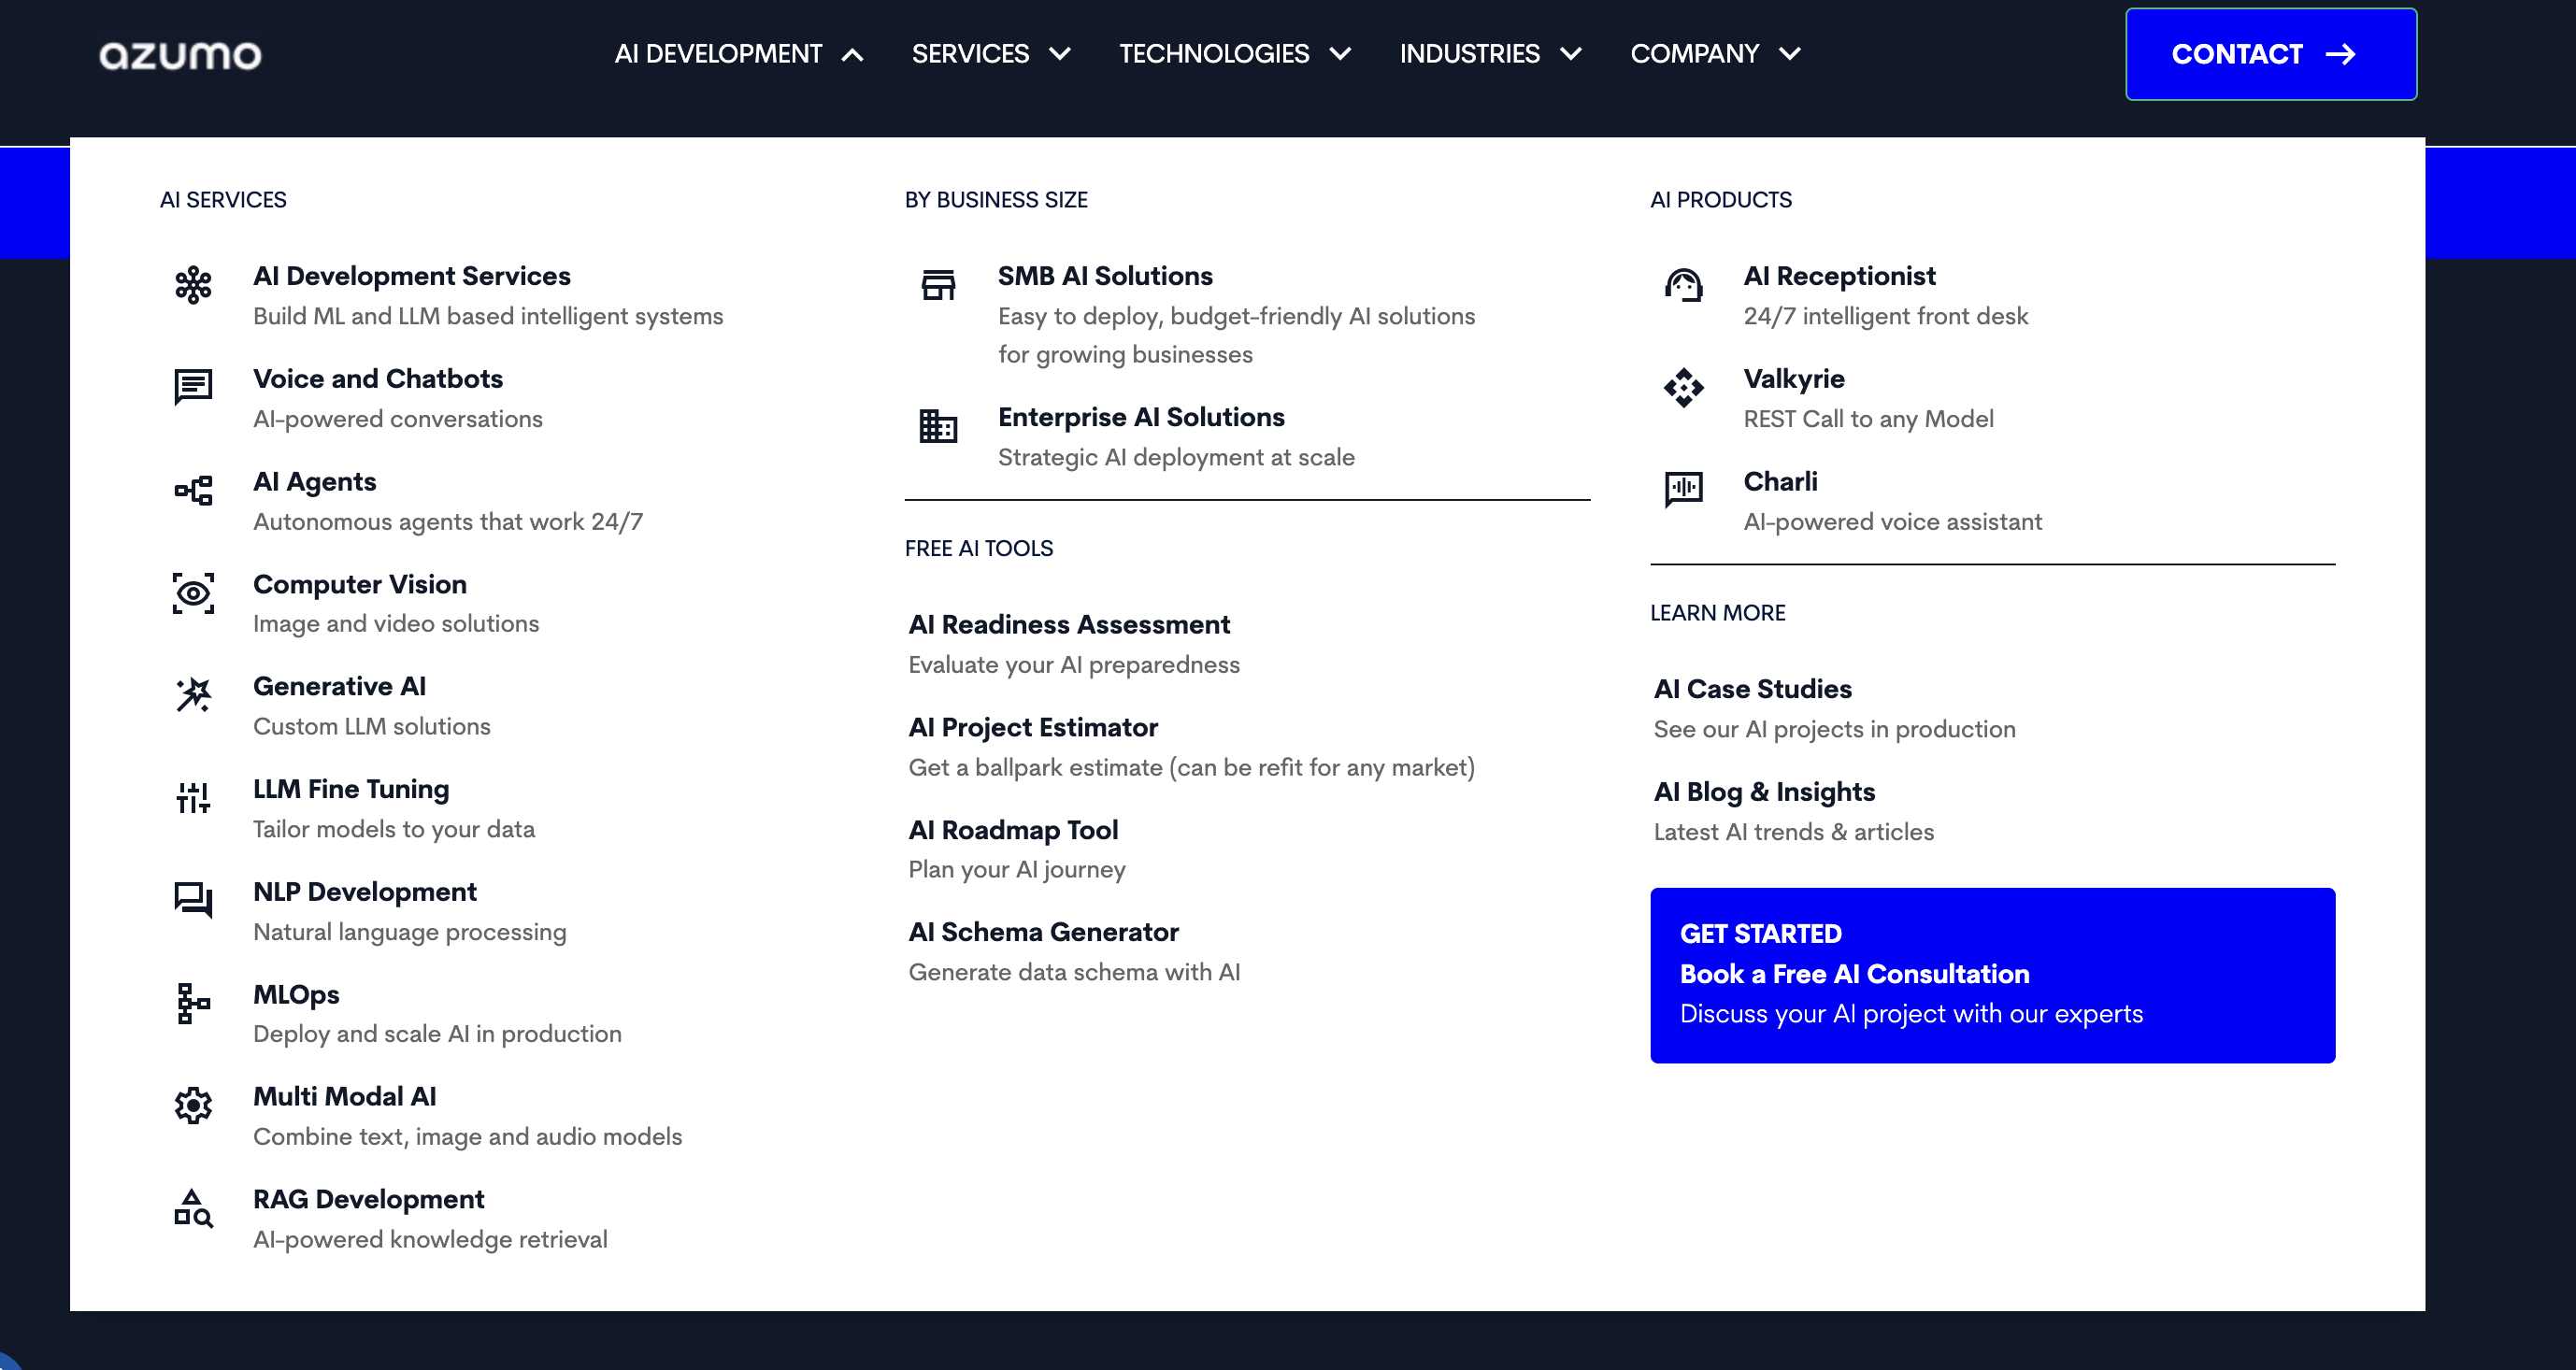
Task: Click the NLP Development speech bubbles icon
Action: [193, 900]
